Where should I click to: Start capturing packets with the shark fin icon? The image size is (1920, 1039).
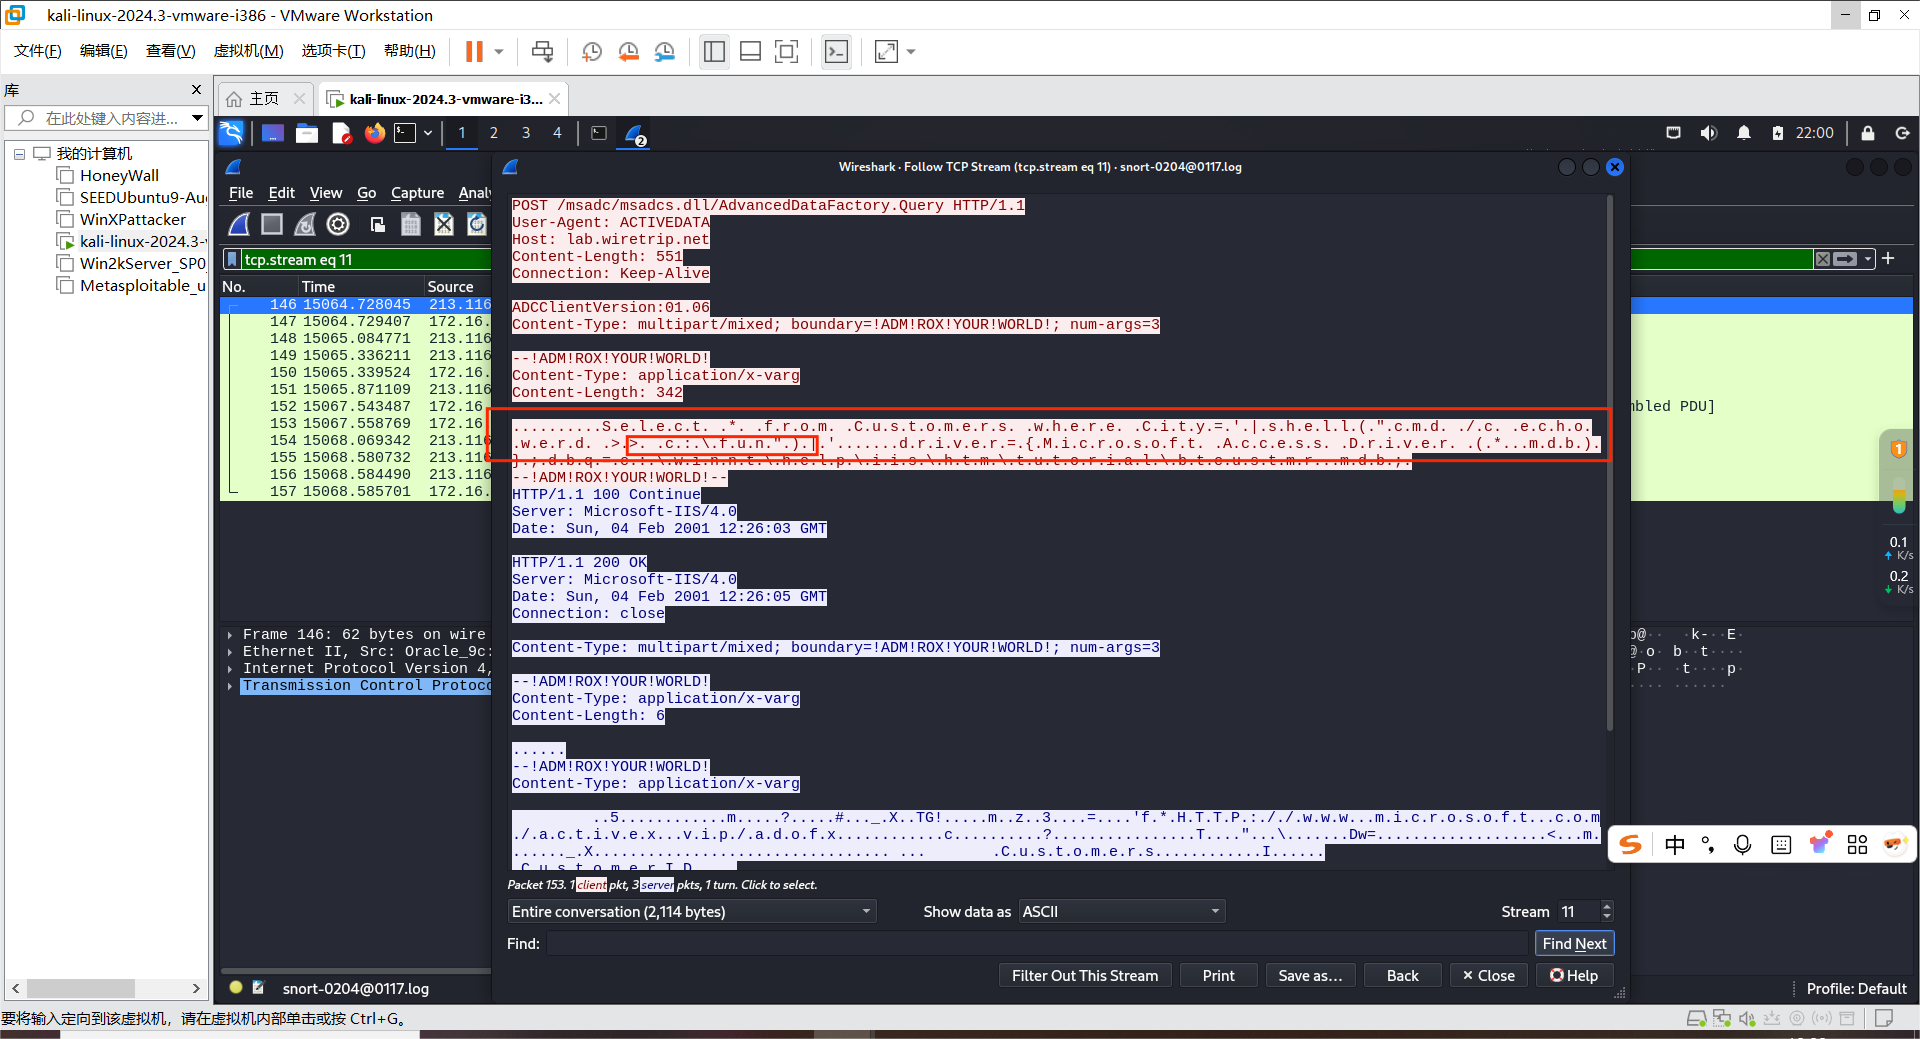click(239, 224)
